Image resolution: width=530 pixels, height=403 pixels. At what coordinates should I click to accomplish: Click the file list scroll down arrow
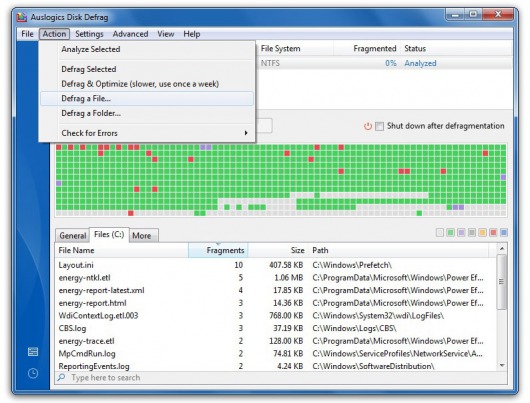(502, 365)
